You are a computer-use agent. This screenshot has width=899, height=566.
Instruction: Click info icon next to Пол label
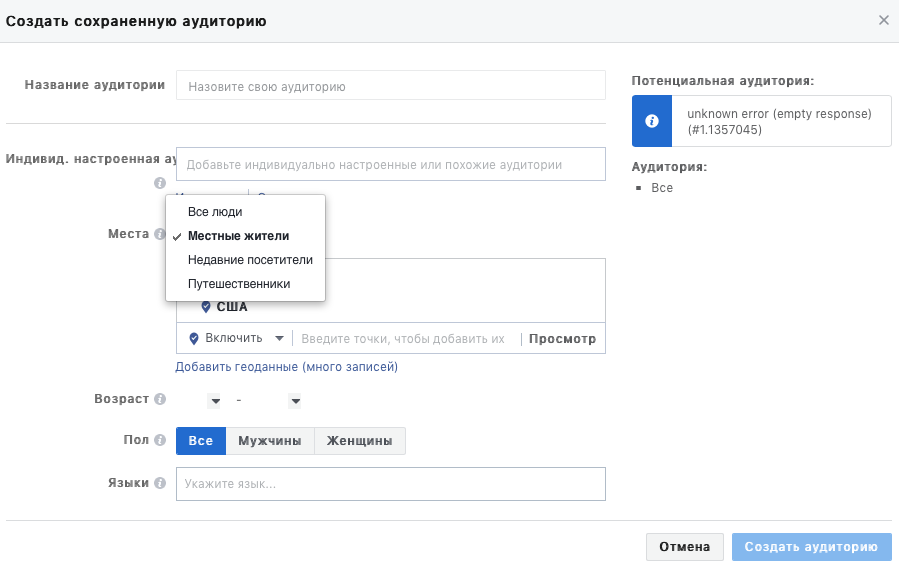tap(159, 441)
